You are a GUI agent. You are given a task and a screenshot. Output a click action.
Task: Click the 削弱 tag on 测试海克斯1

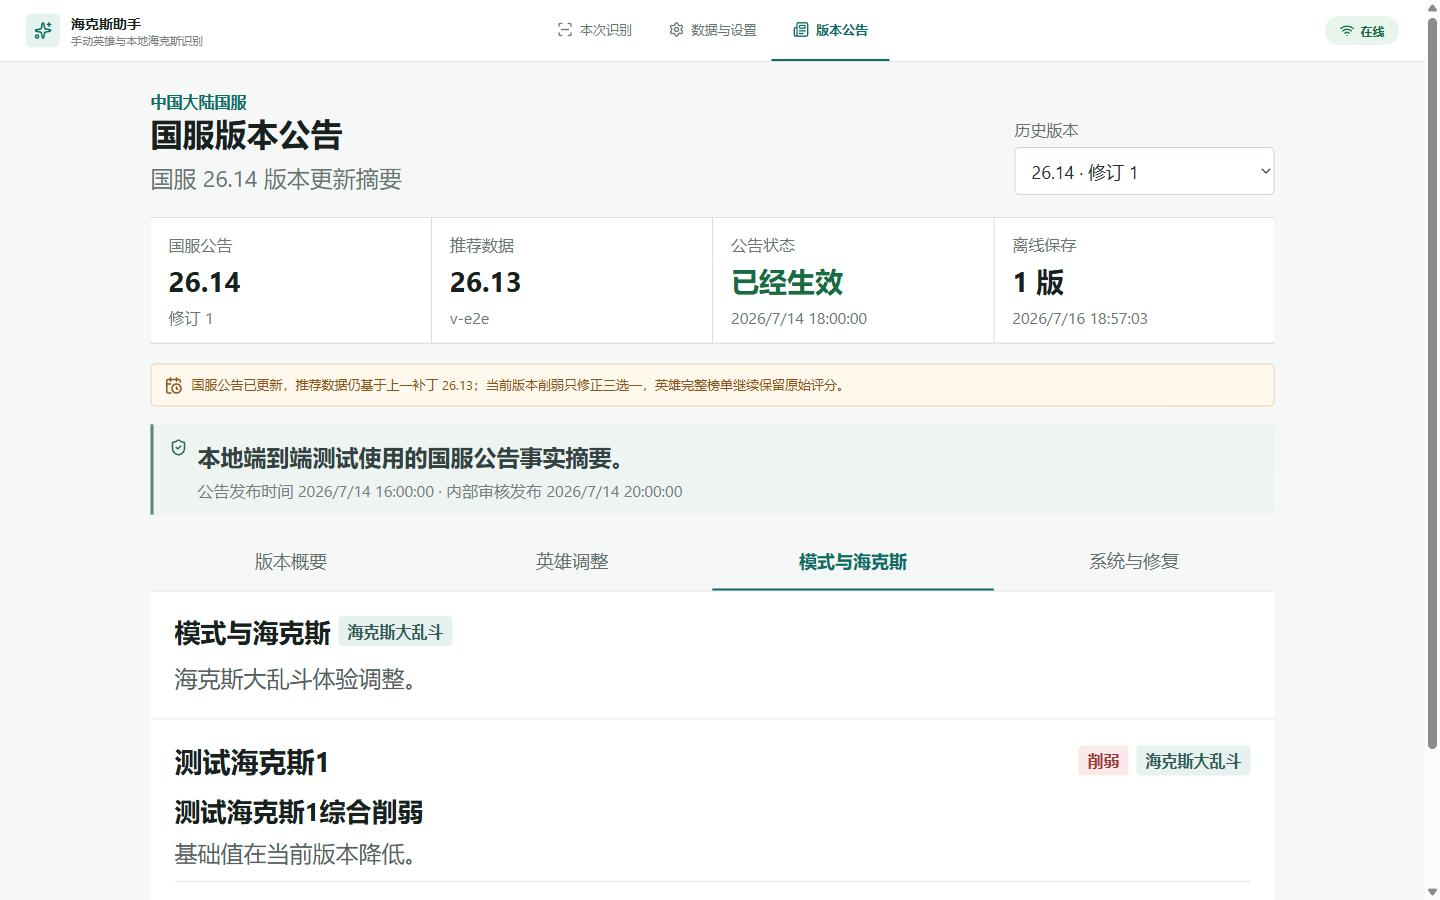pos(1103,761)
